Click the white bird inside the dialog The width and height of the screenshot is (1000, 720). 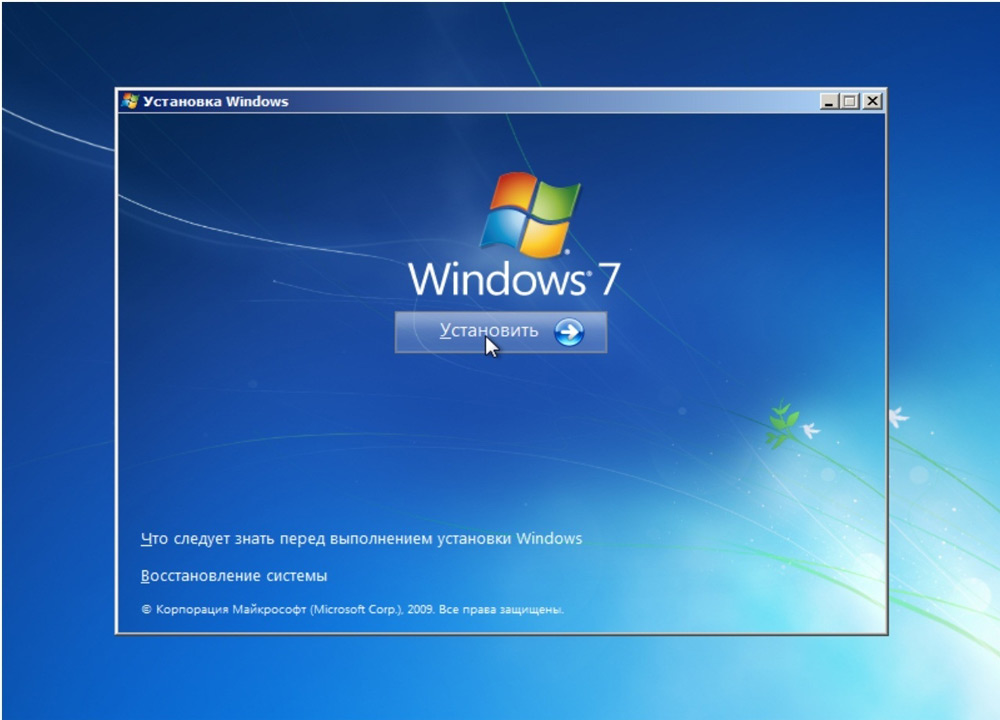point(810,430)
